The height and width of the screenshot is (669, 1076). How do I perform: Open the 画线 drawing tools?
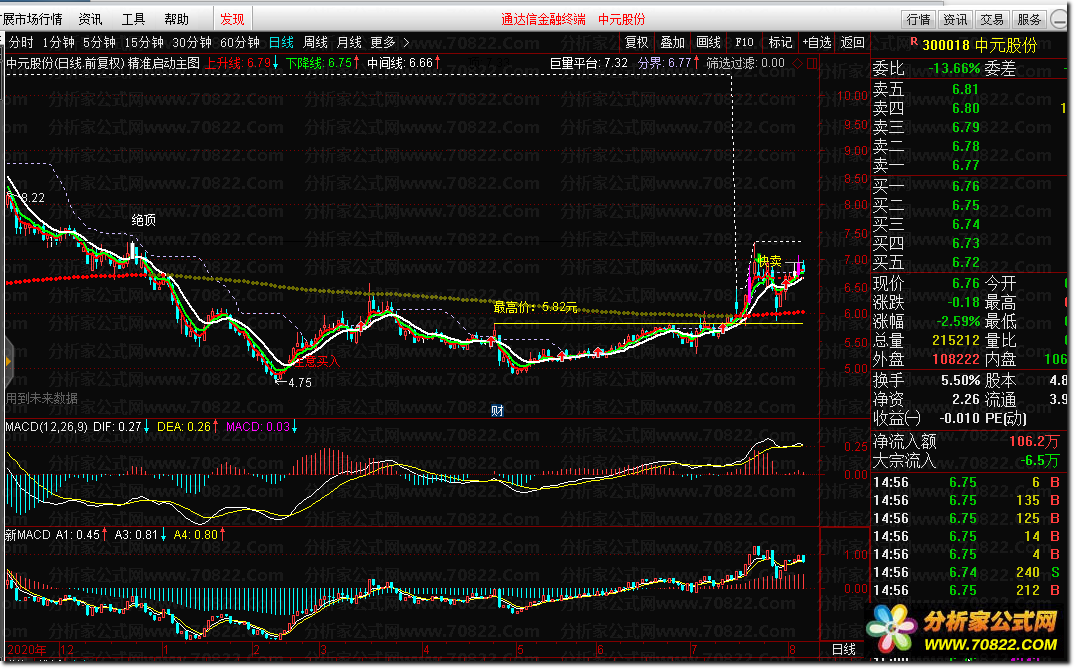point(708,43)
